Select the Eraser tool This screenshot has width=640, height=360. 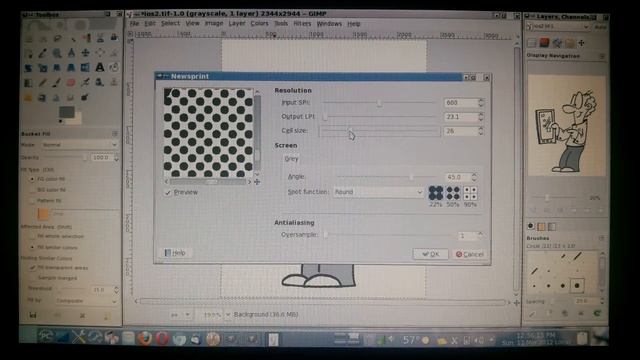click(71, 83)
